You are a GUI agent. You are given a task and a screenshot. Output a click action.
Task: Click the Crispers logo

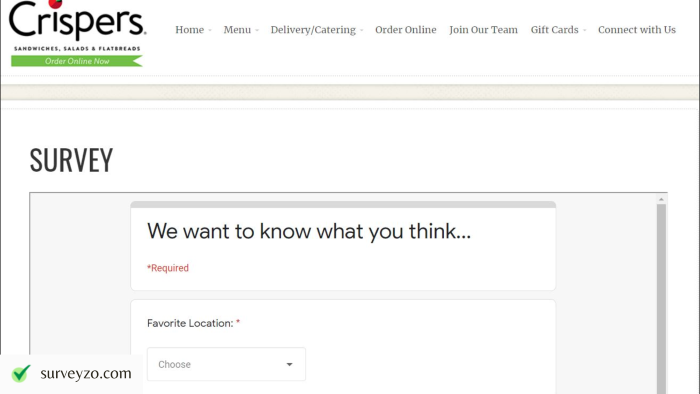tap(77, 20)
